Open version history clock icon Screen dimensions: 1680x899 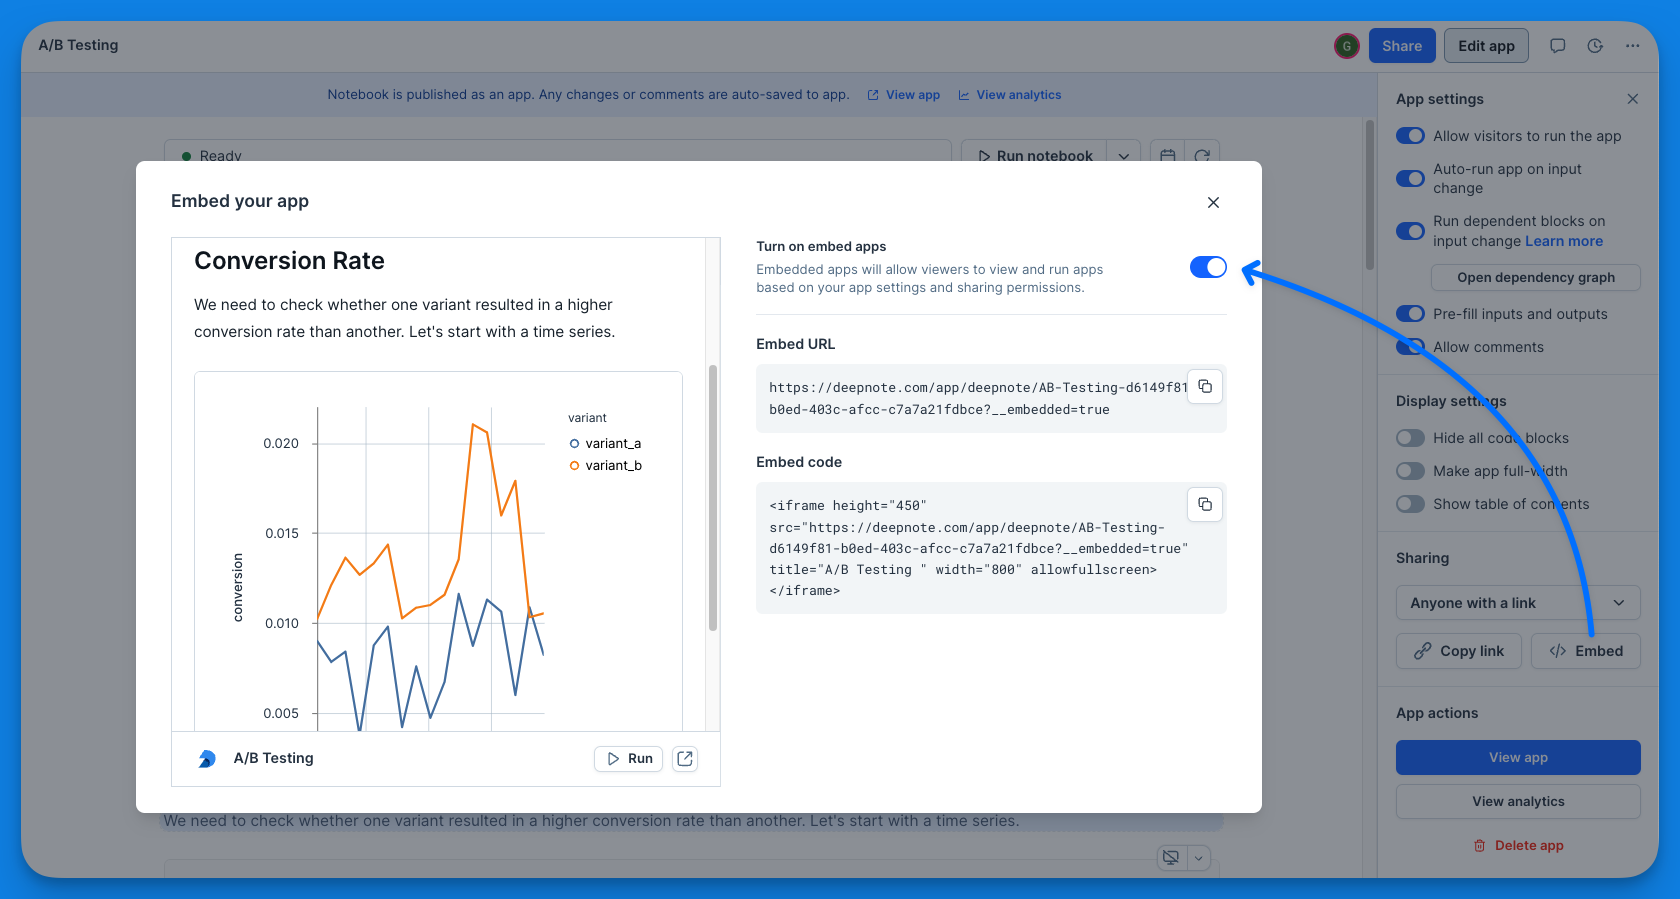1595,46
